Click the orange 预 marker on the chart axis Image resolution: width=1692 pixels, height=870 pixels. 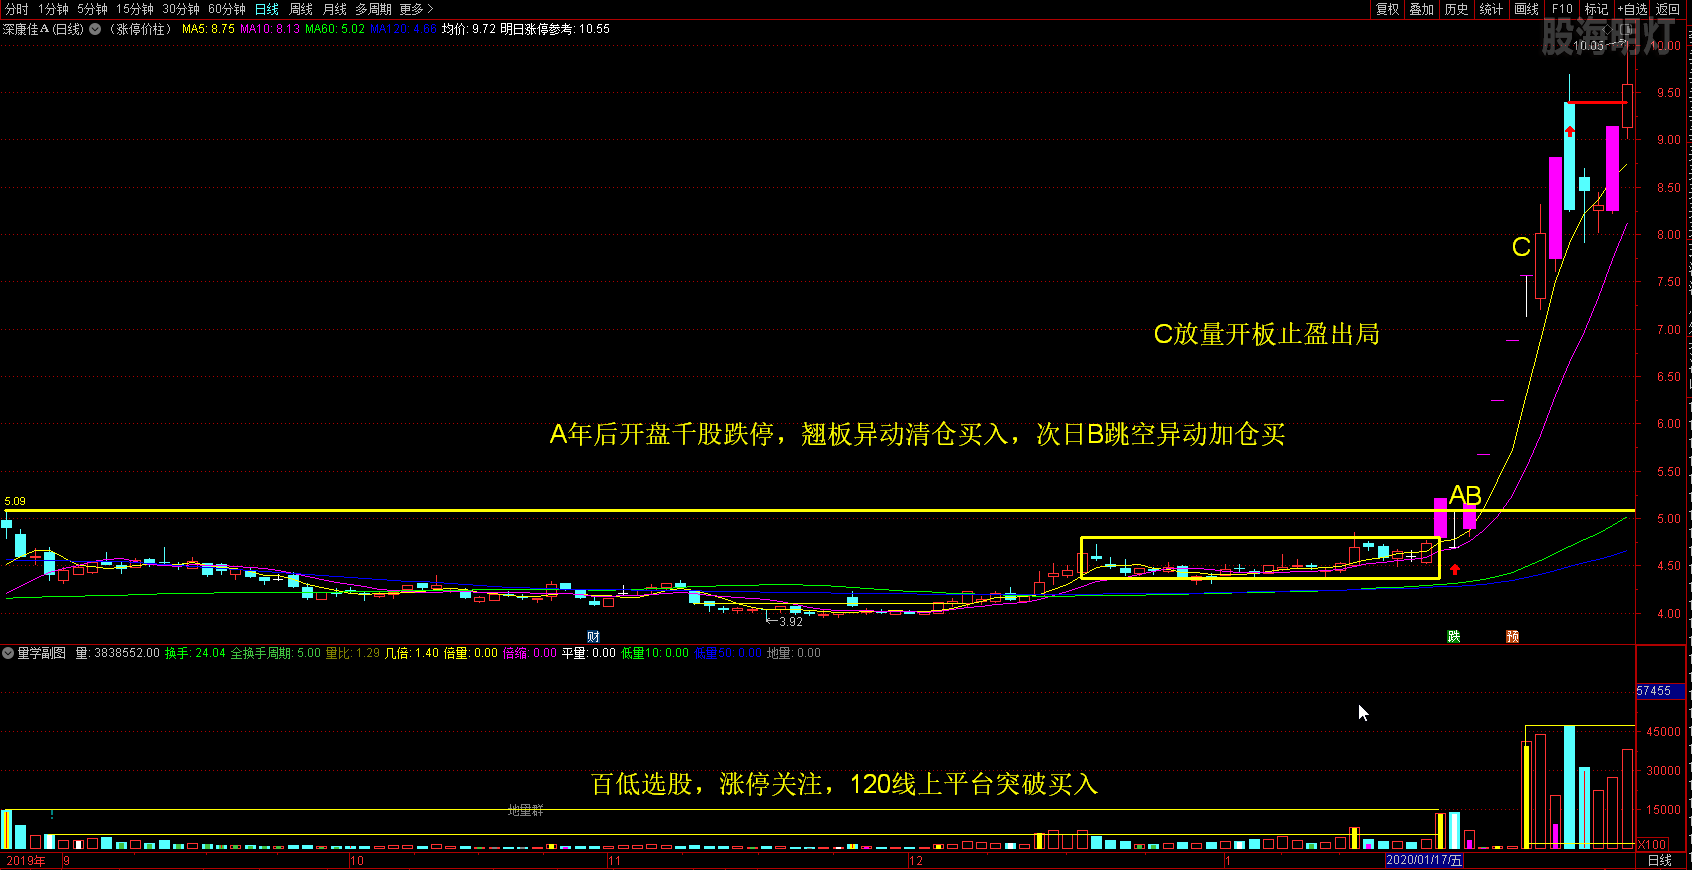1513,637
